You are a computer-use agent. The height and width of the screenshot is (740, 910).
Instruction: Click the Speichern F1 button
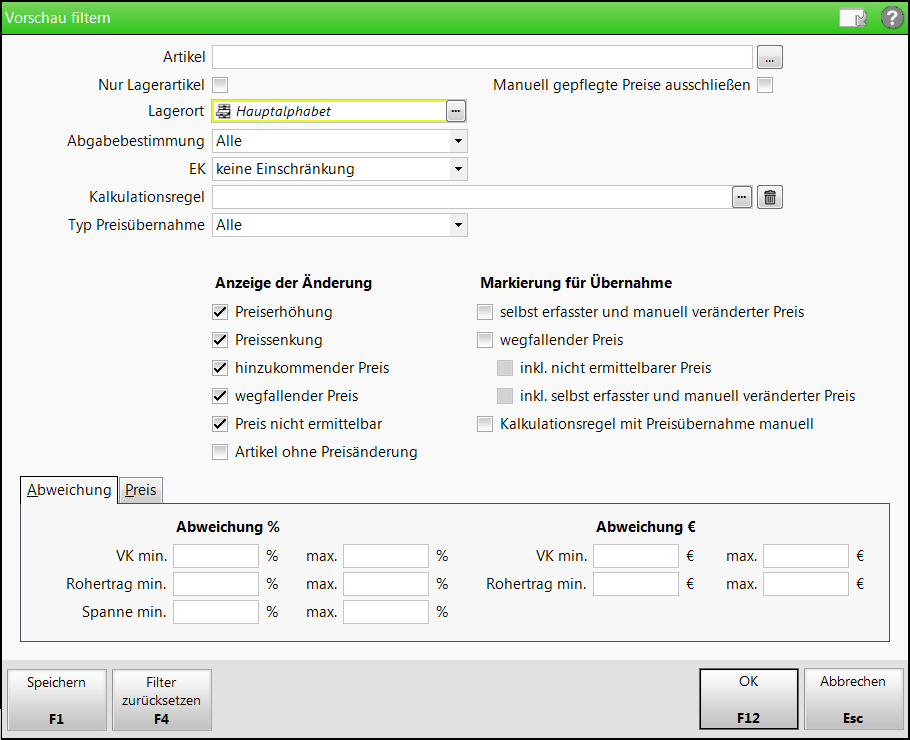(56, 700)
